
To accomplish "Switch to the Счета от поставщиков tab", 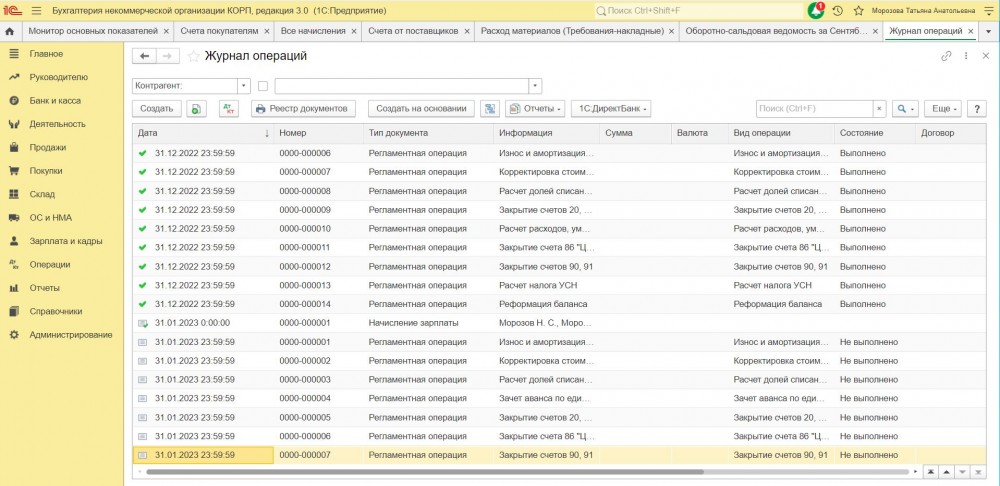I will tap(412, 31).
